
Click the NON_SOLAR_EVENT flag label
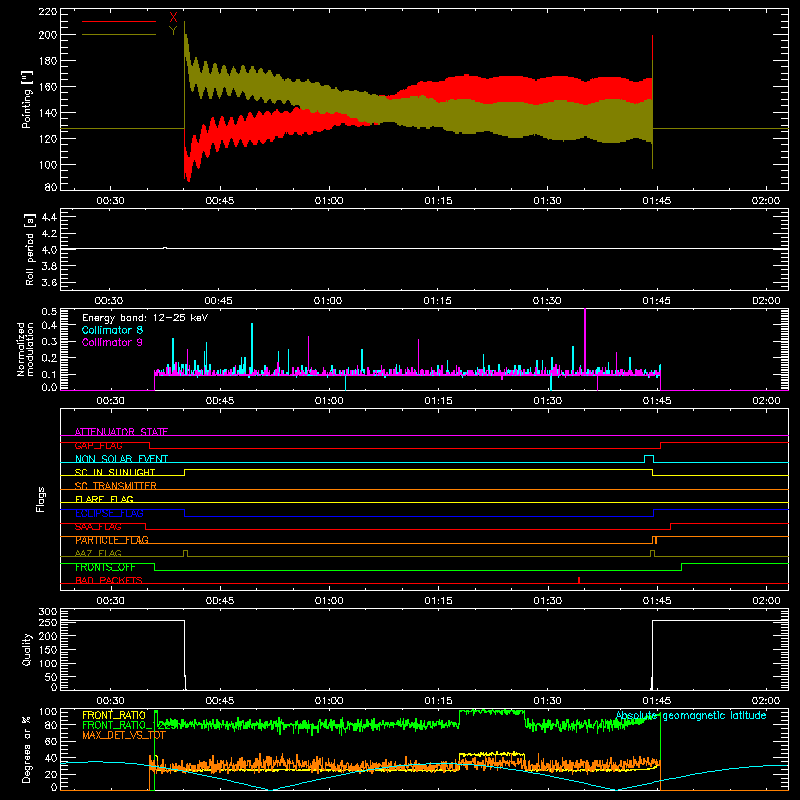tap(121, 459)
